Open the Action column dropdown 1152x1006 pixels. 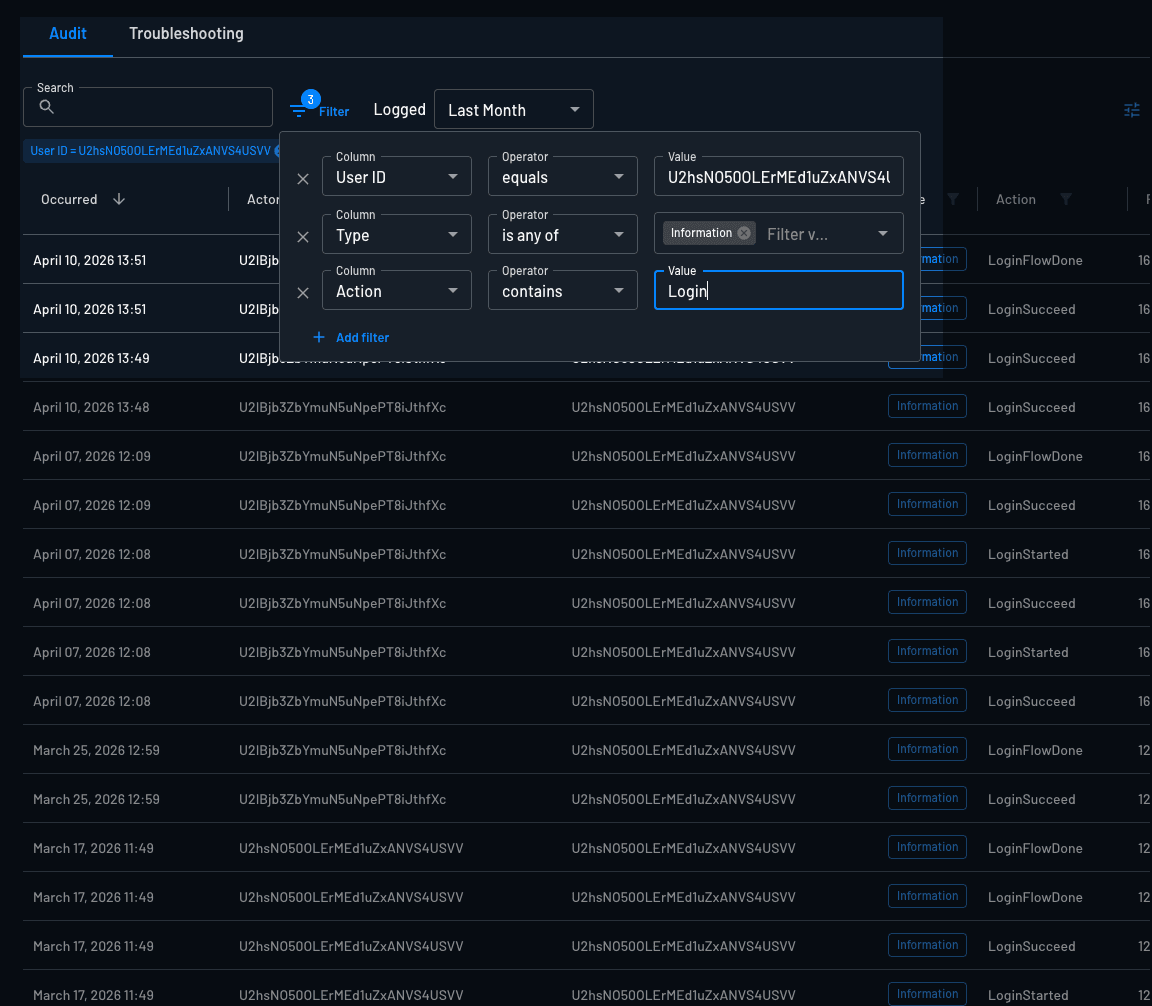pos(397,290)
